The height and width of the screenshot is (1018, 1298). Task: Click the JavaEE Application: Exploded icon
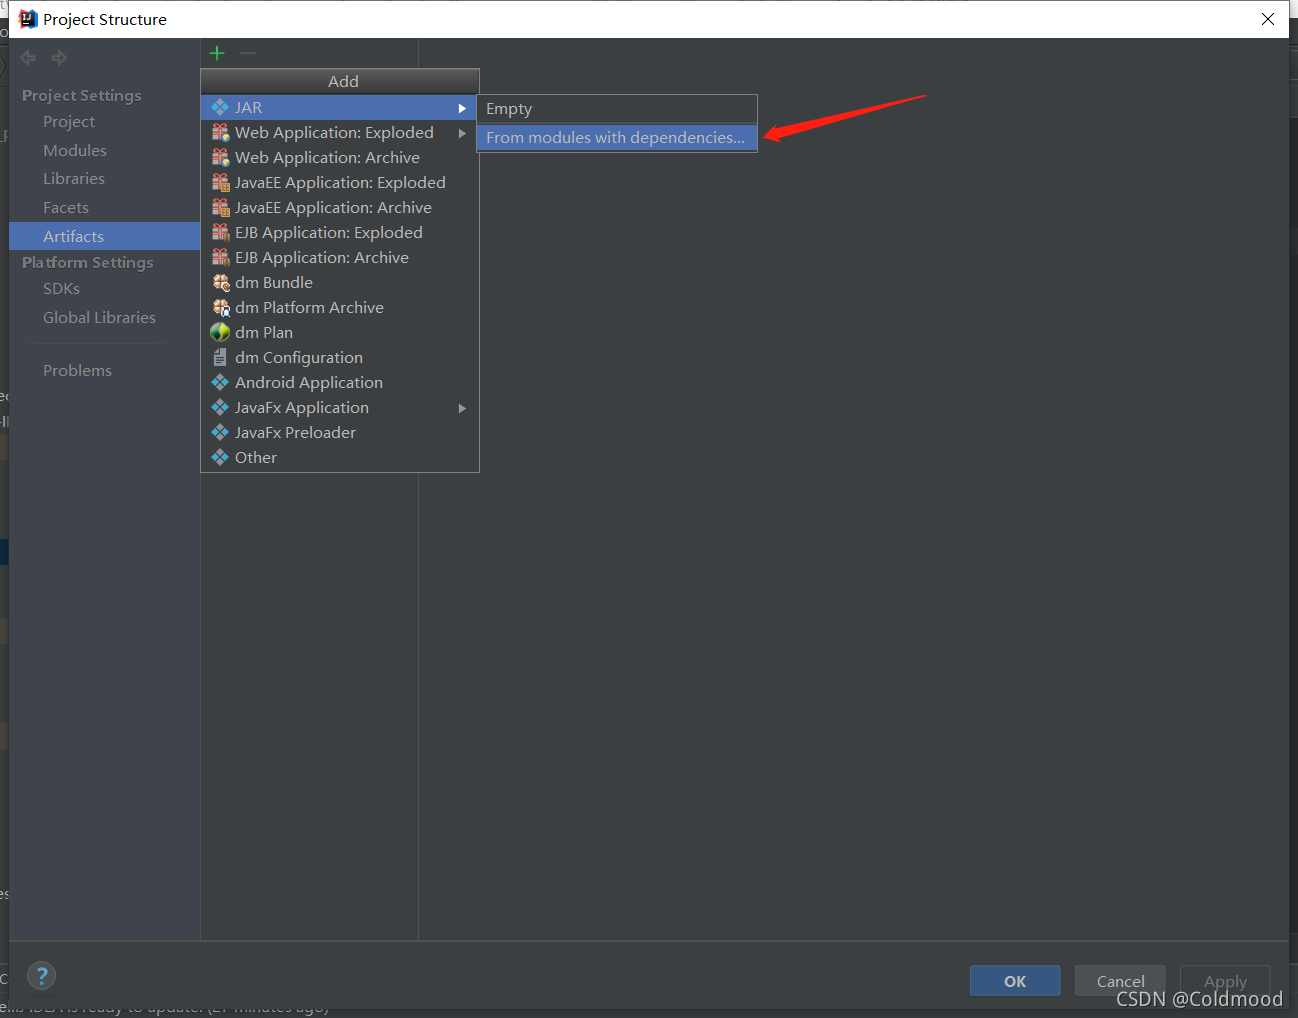(x=220, y=182)
